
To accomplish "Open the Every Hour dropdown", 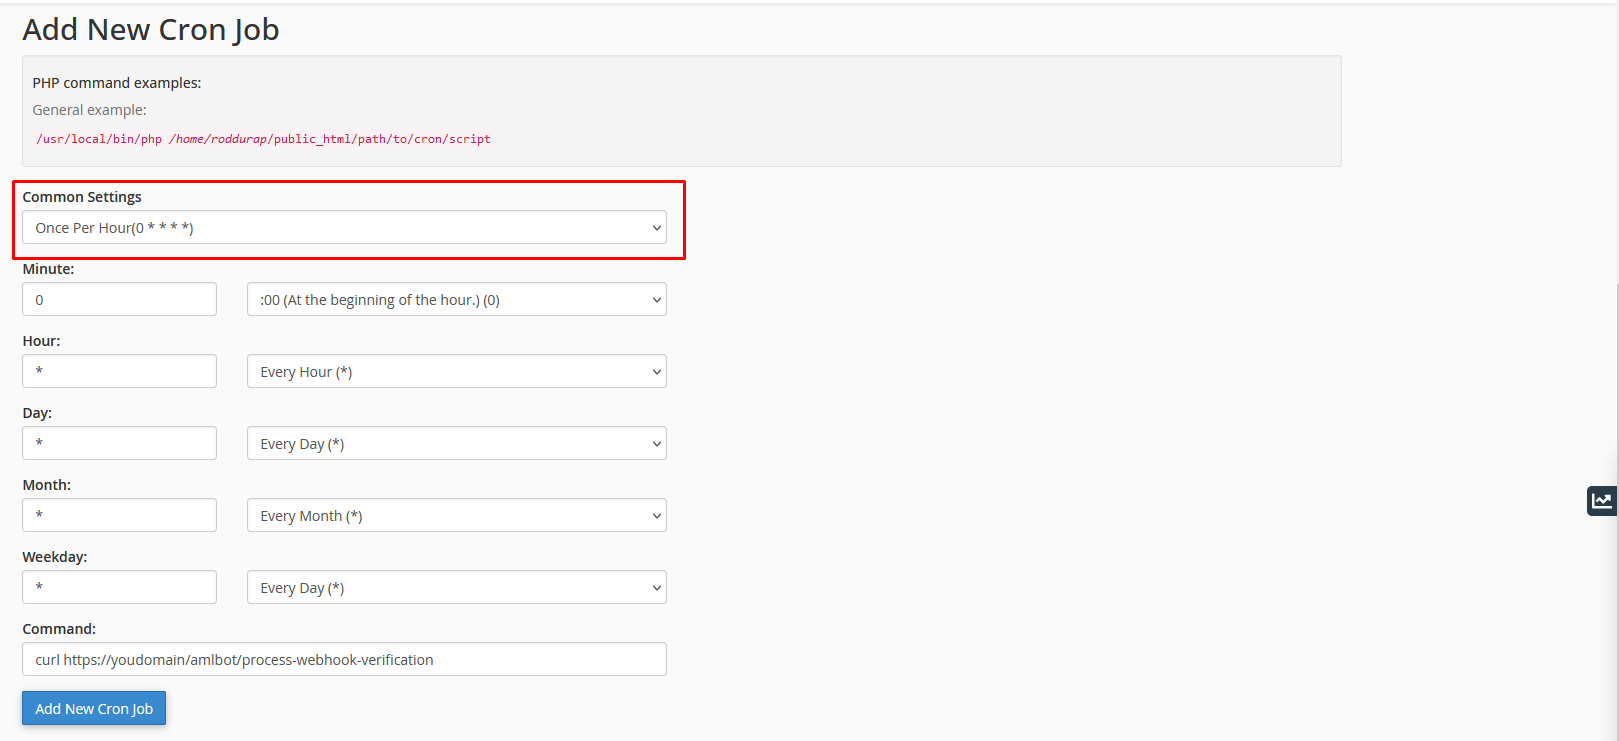I will click(x=456, y=372).
